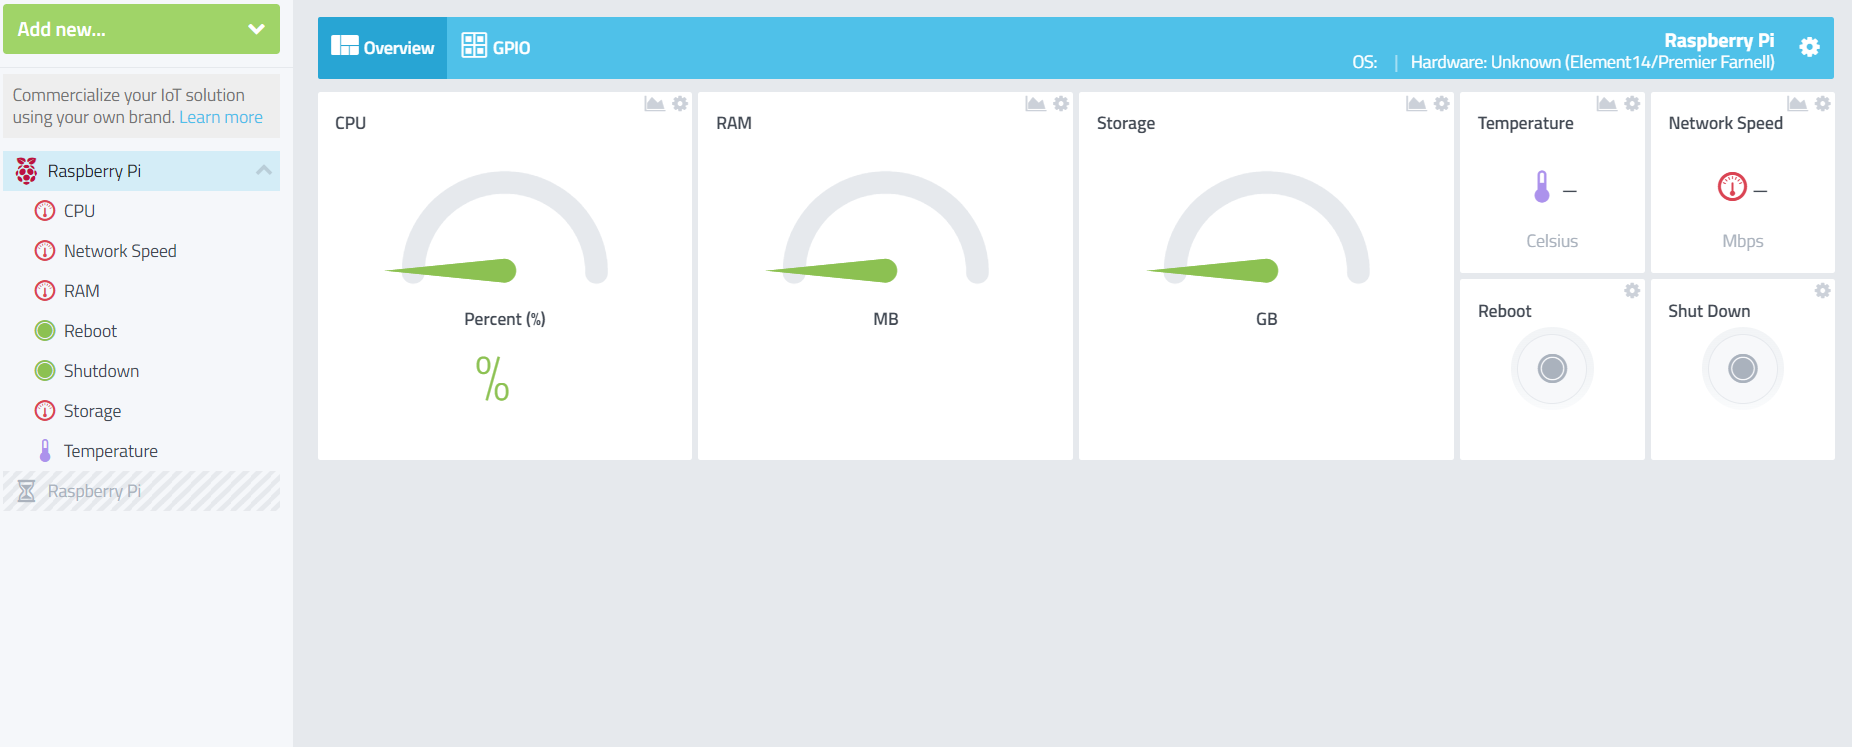Select the pending Raspberry Pi device
The height and width of the screenshot is (747, 1852).
[141, 491]
